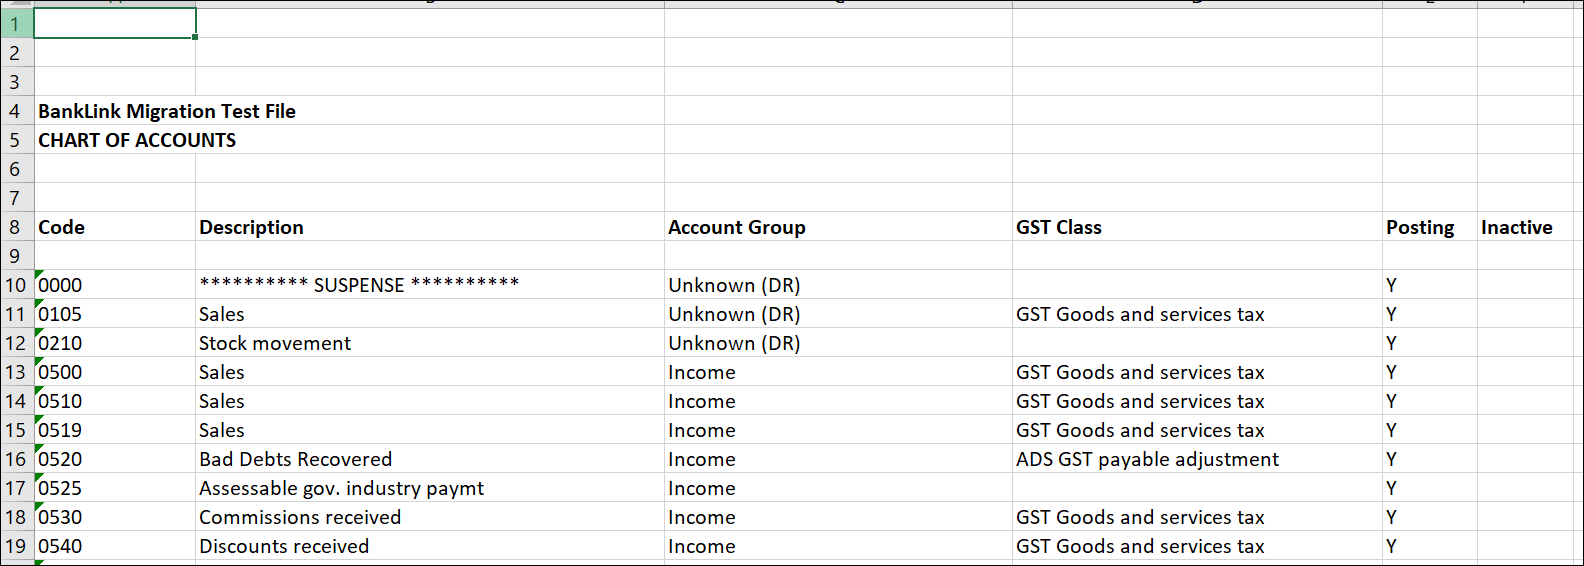Click the 'Commissions received' cell
Image resolution: width=1584 pixels, height=566 pixels.
[300, 517]
